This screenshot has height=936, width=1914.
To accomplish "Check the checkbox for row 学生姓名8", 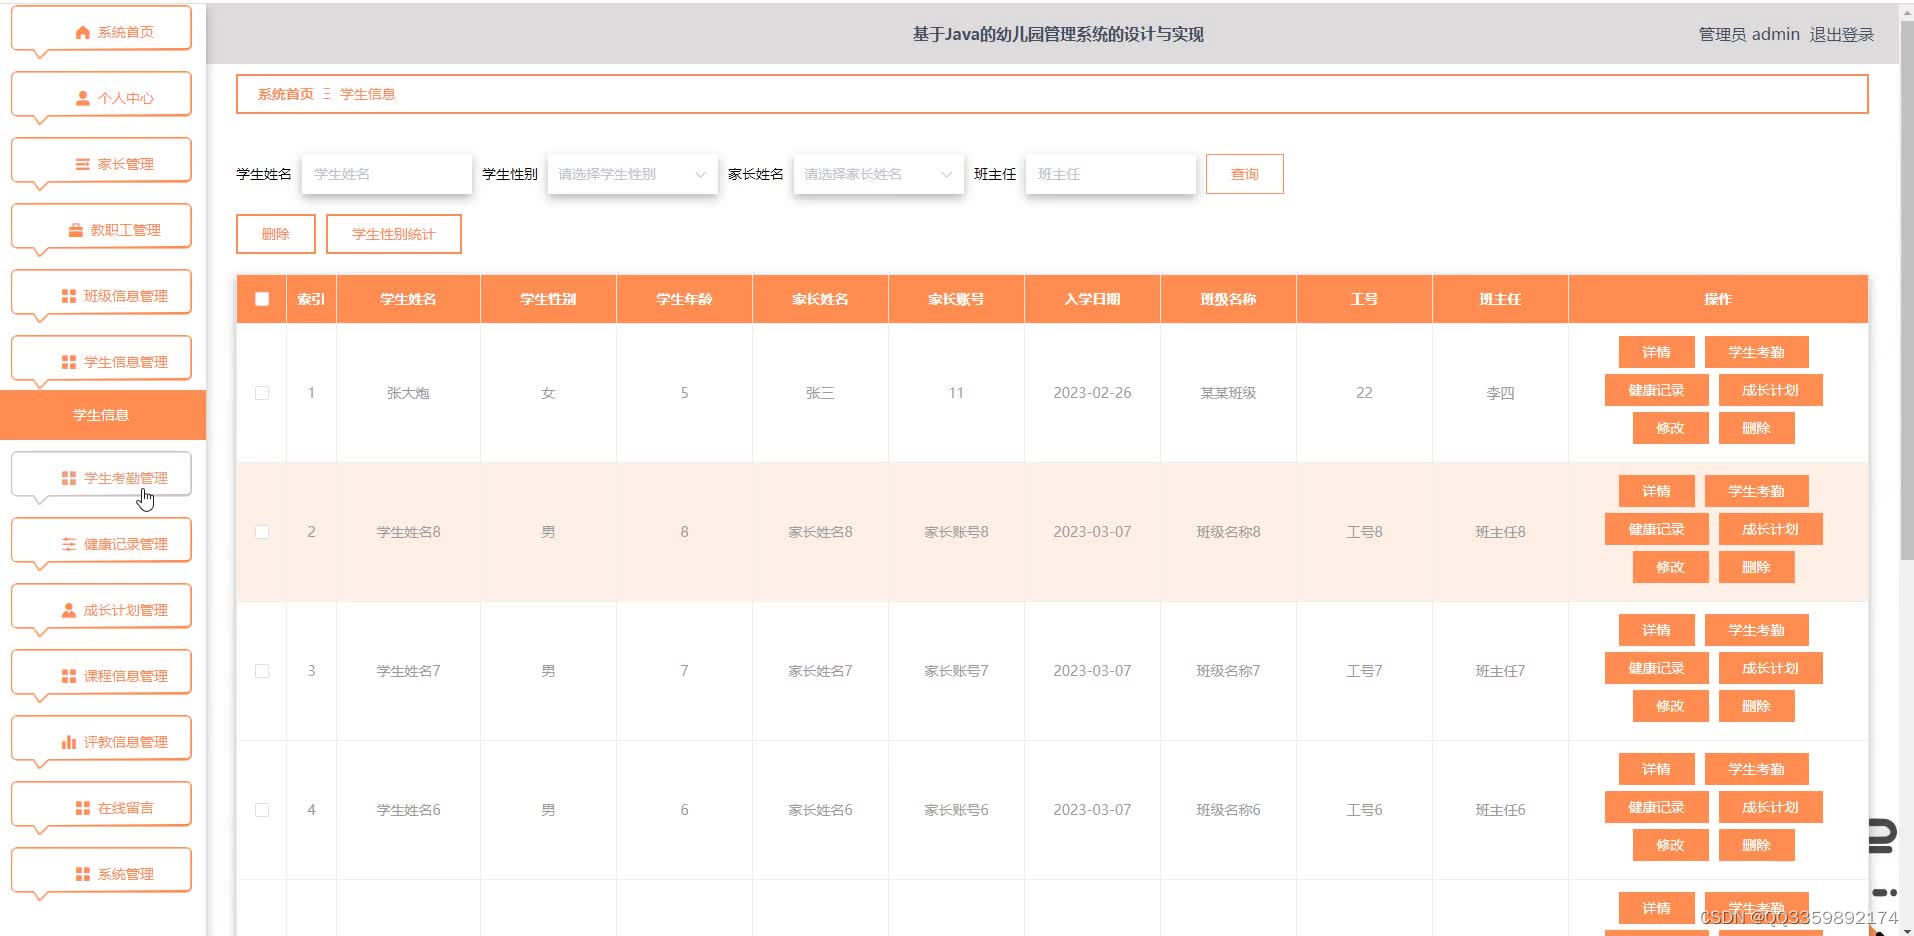I will [262, 532].
